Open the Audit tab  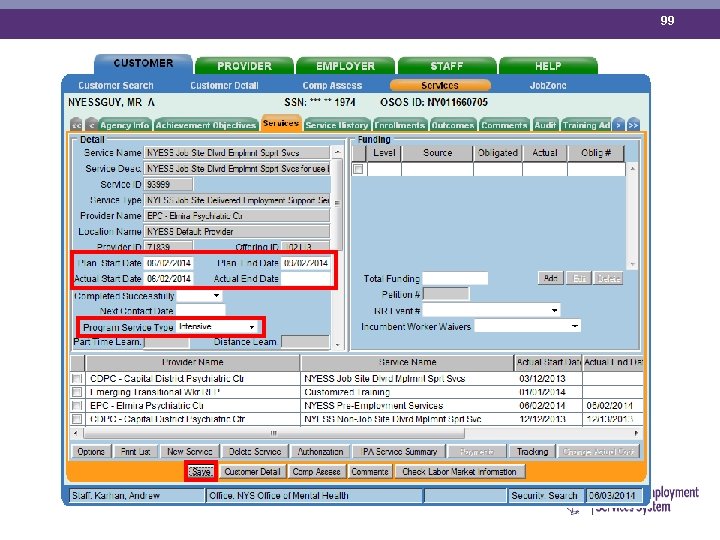(546, 125)
